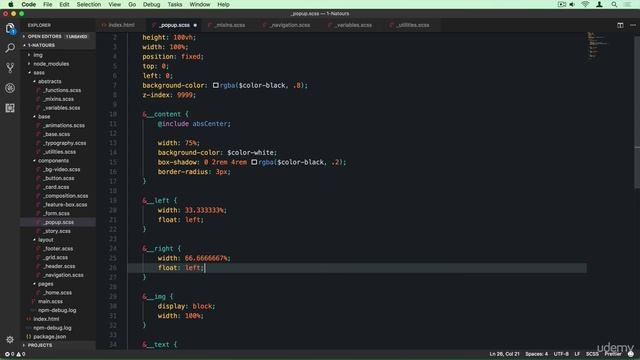Change encoding via UTF-8 status entry
The height and width of the screenshot is (360, 640).
point(561,354)
